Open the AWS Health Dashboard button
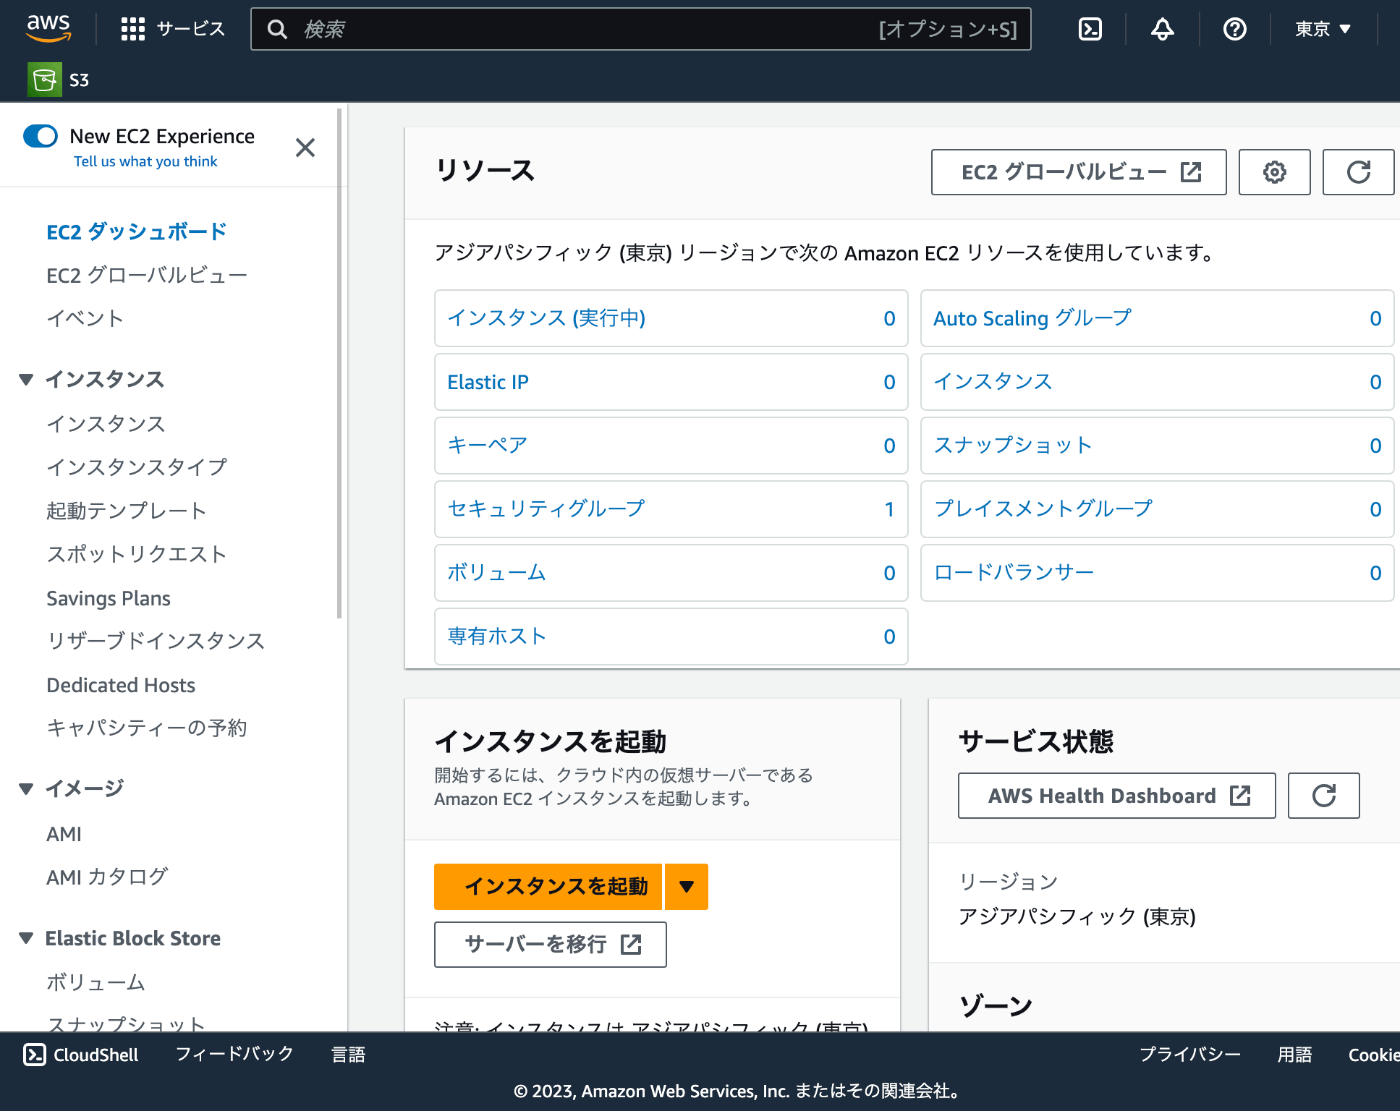This screenshot has height=1111, width=1400. [1117, 796]
